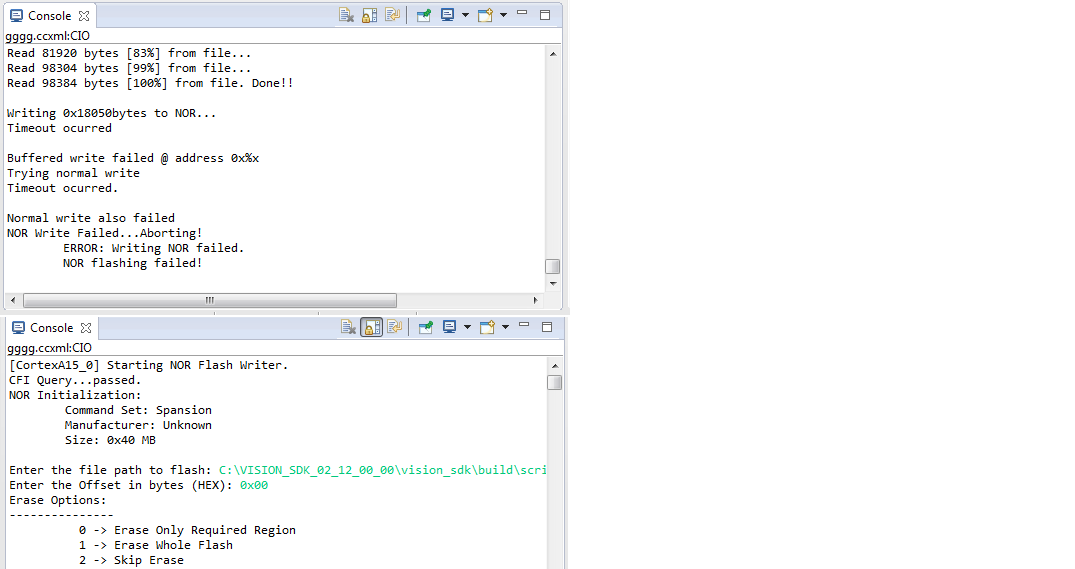Open Display Selected Console dropdown in bottom console
The height and width of the screenshot is (569, 1075).
tap(468, 327)
